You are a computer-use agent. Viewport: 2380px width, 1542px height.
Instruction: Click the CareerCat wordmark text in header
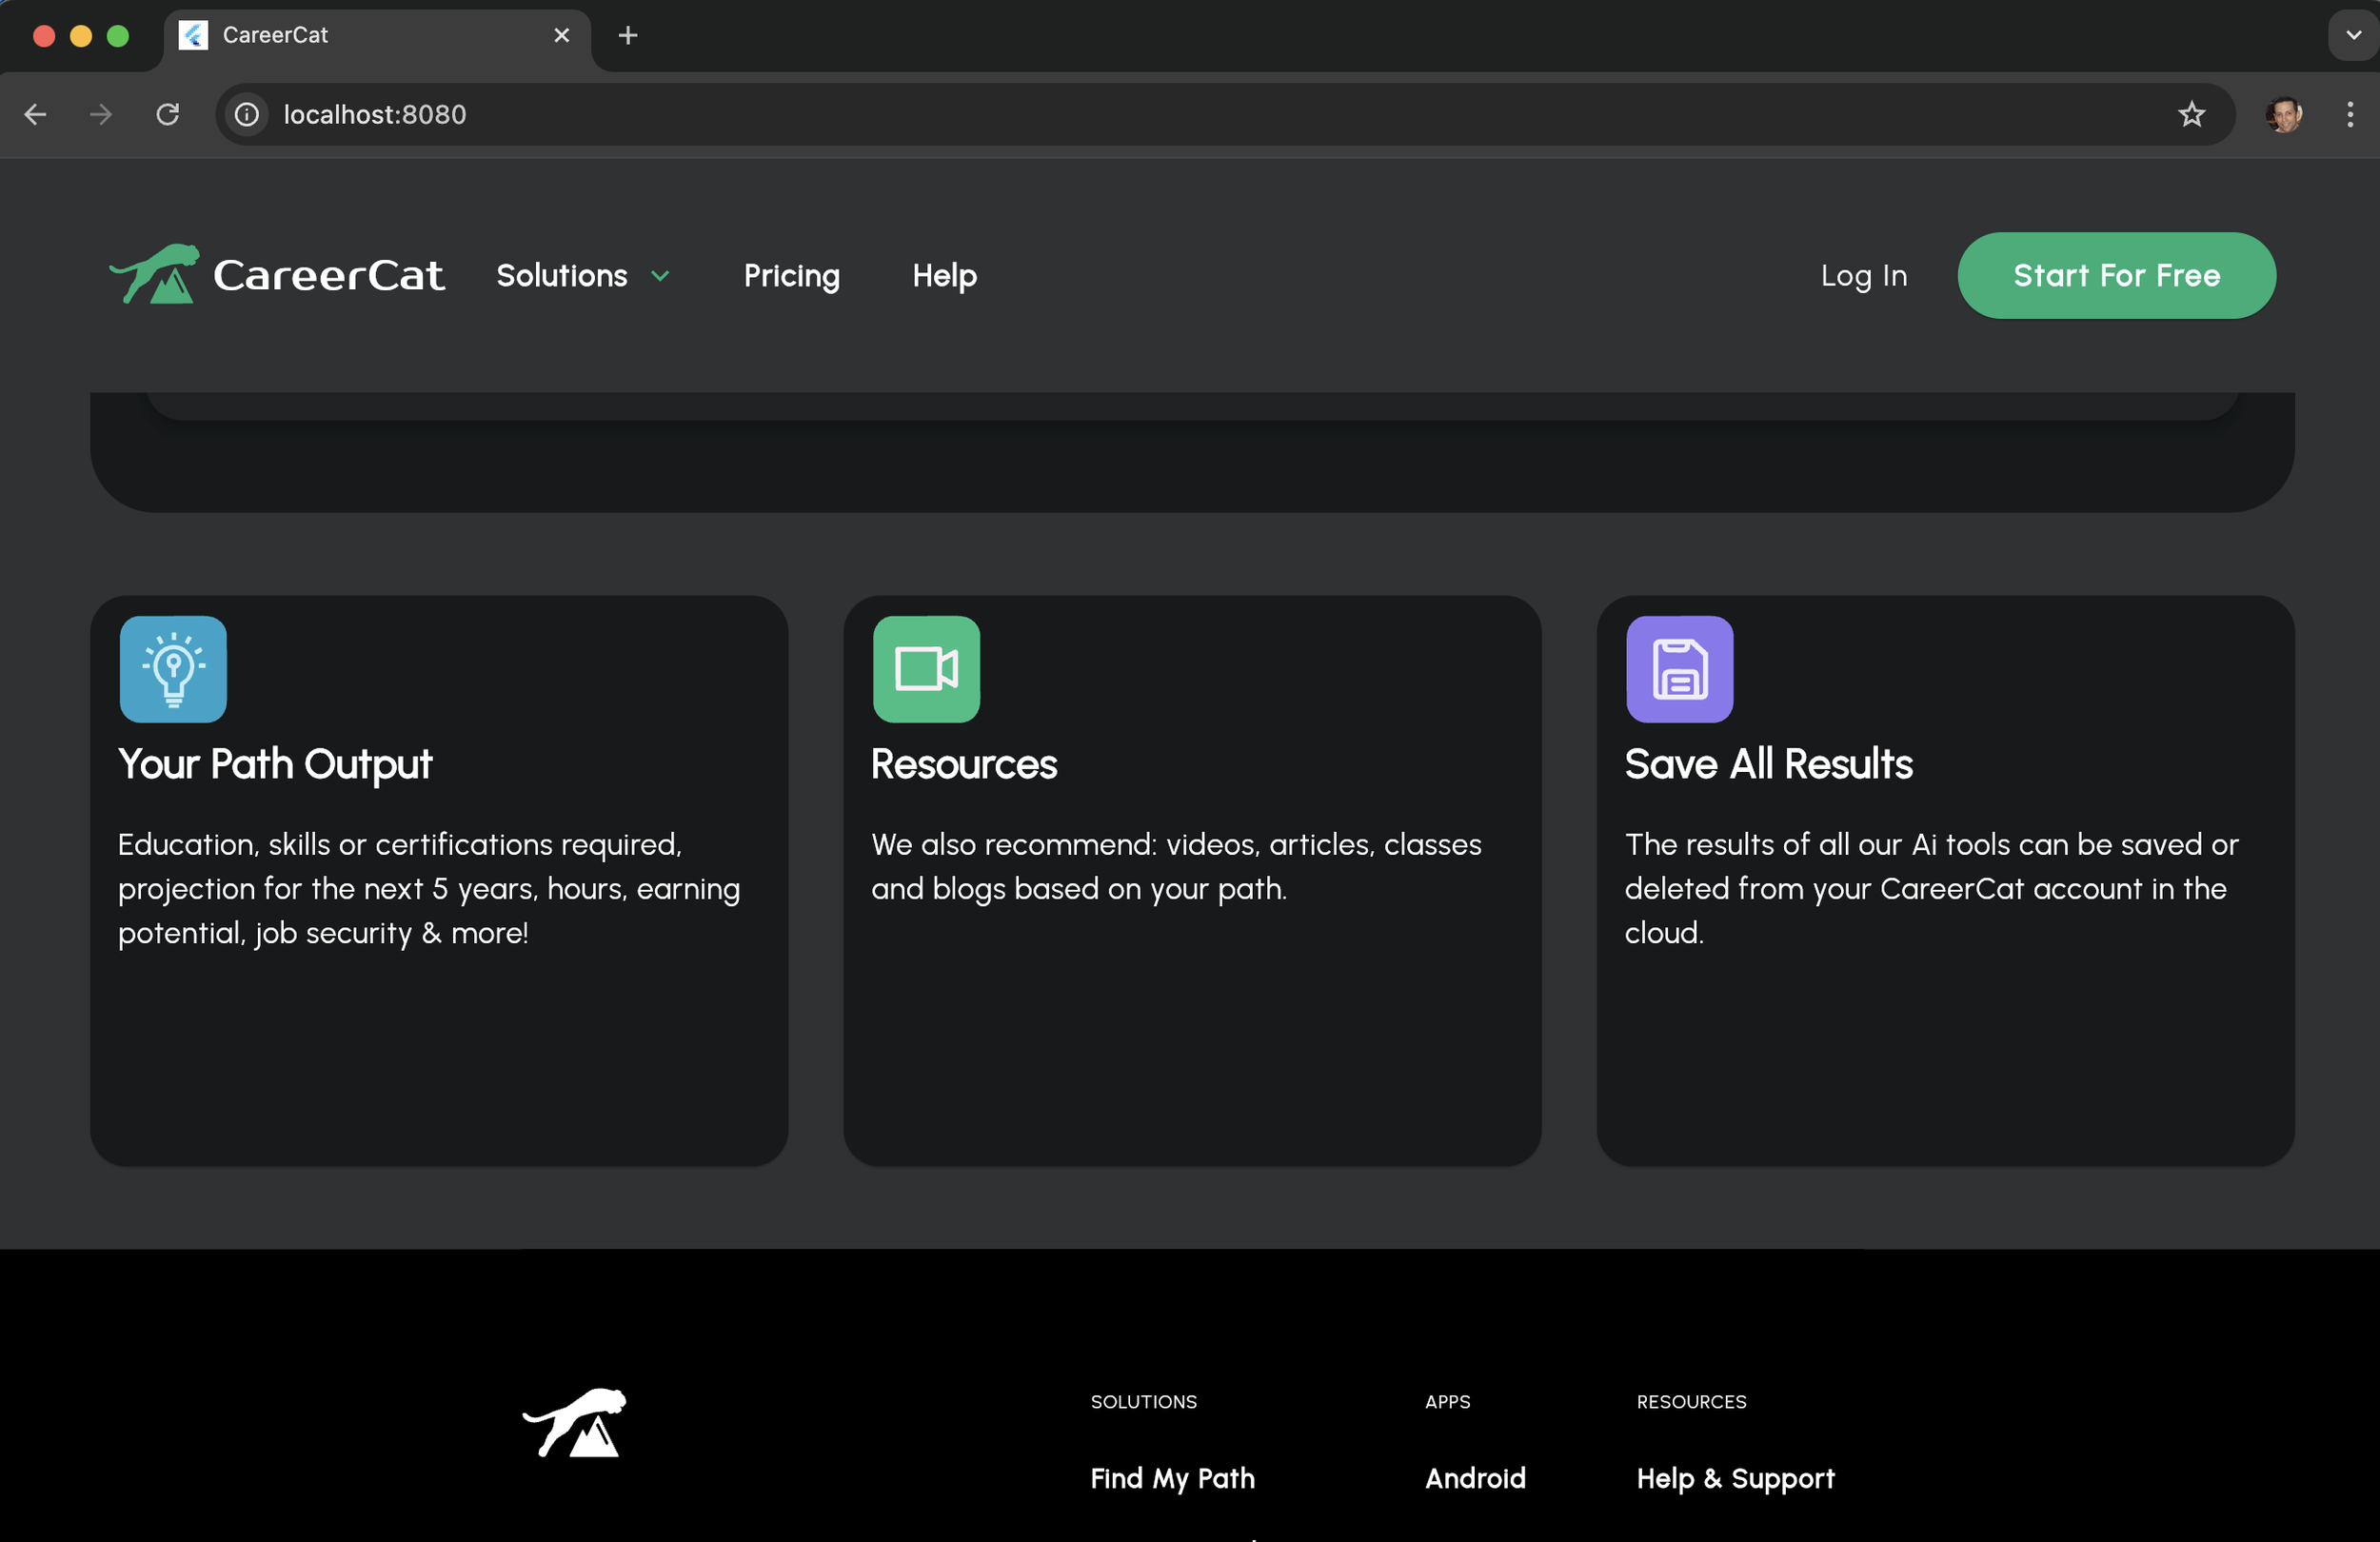pos(329,276)
